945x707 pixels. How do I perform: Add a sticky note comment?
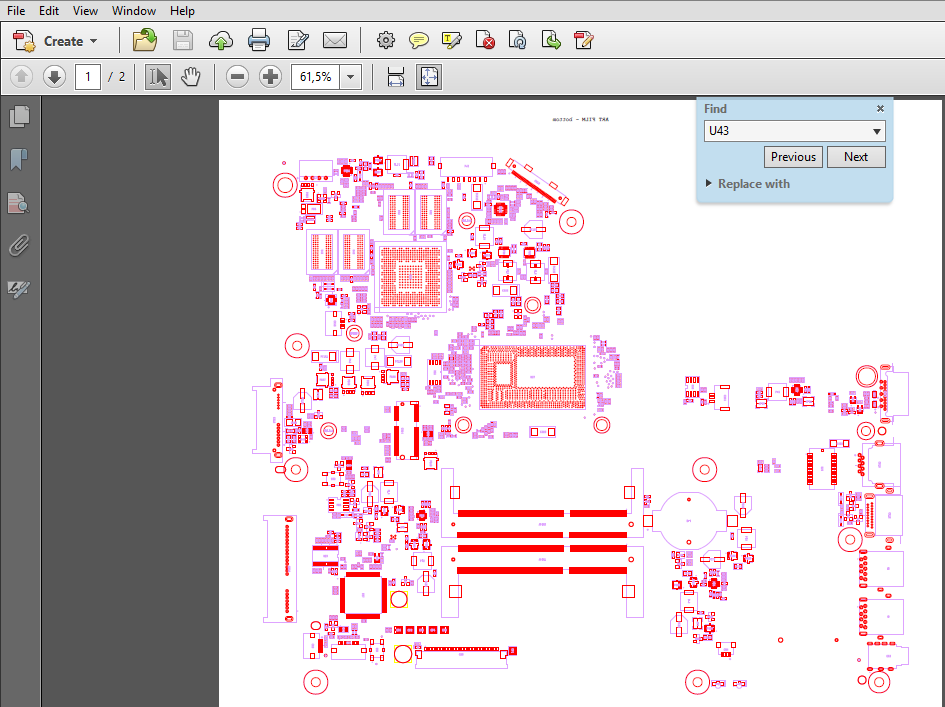tap(419, 41)
